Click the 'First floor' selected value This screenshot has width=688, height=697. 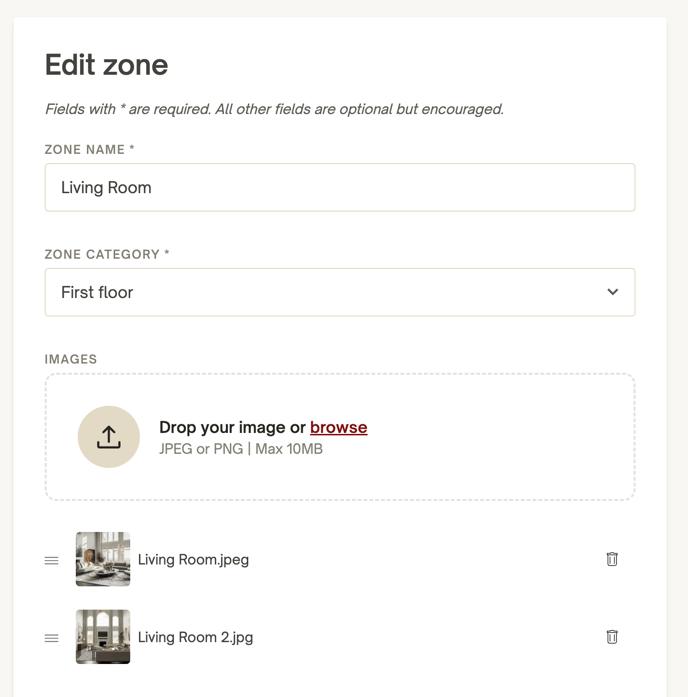click(x=97, y=292)
